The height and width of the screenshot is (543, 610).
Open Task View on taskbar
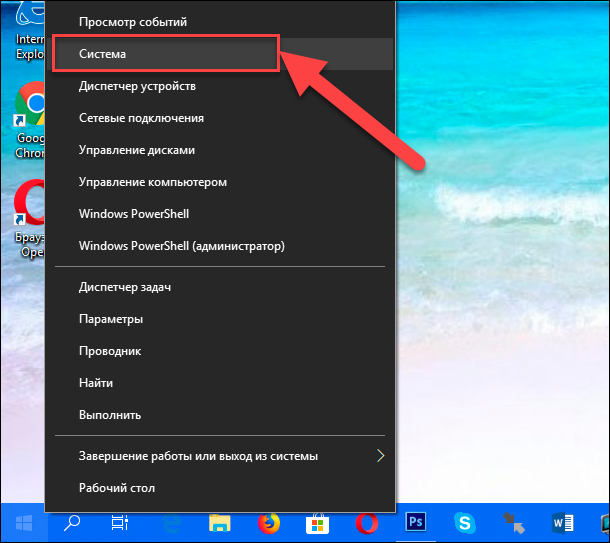pos(120,523)
